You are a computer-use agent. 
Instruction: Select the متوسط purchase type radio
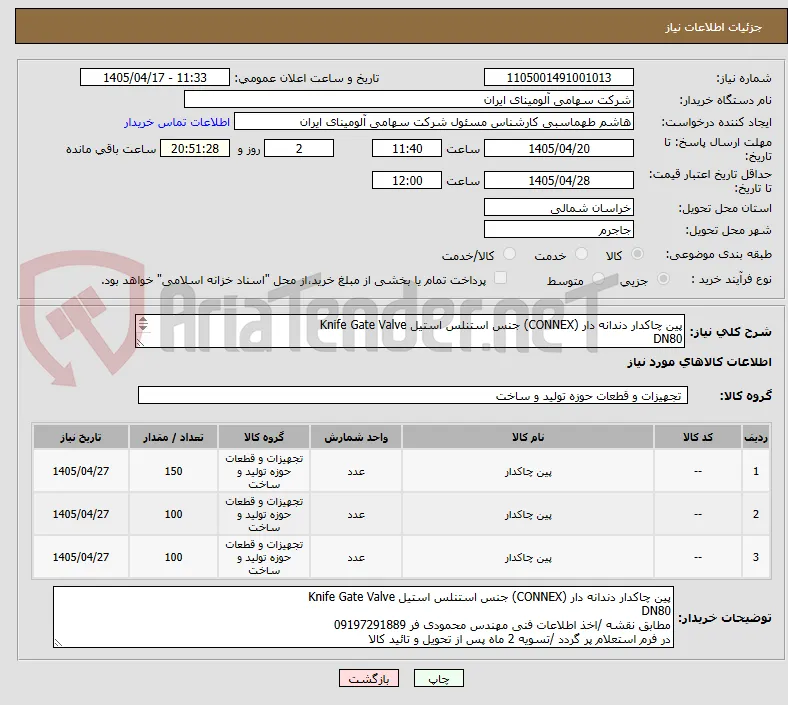598,278
